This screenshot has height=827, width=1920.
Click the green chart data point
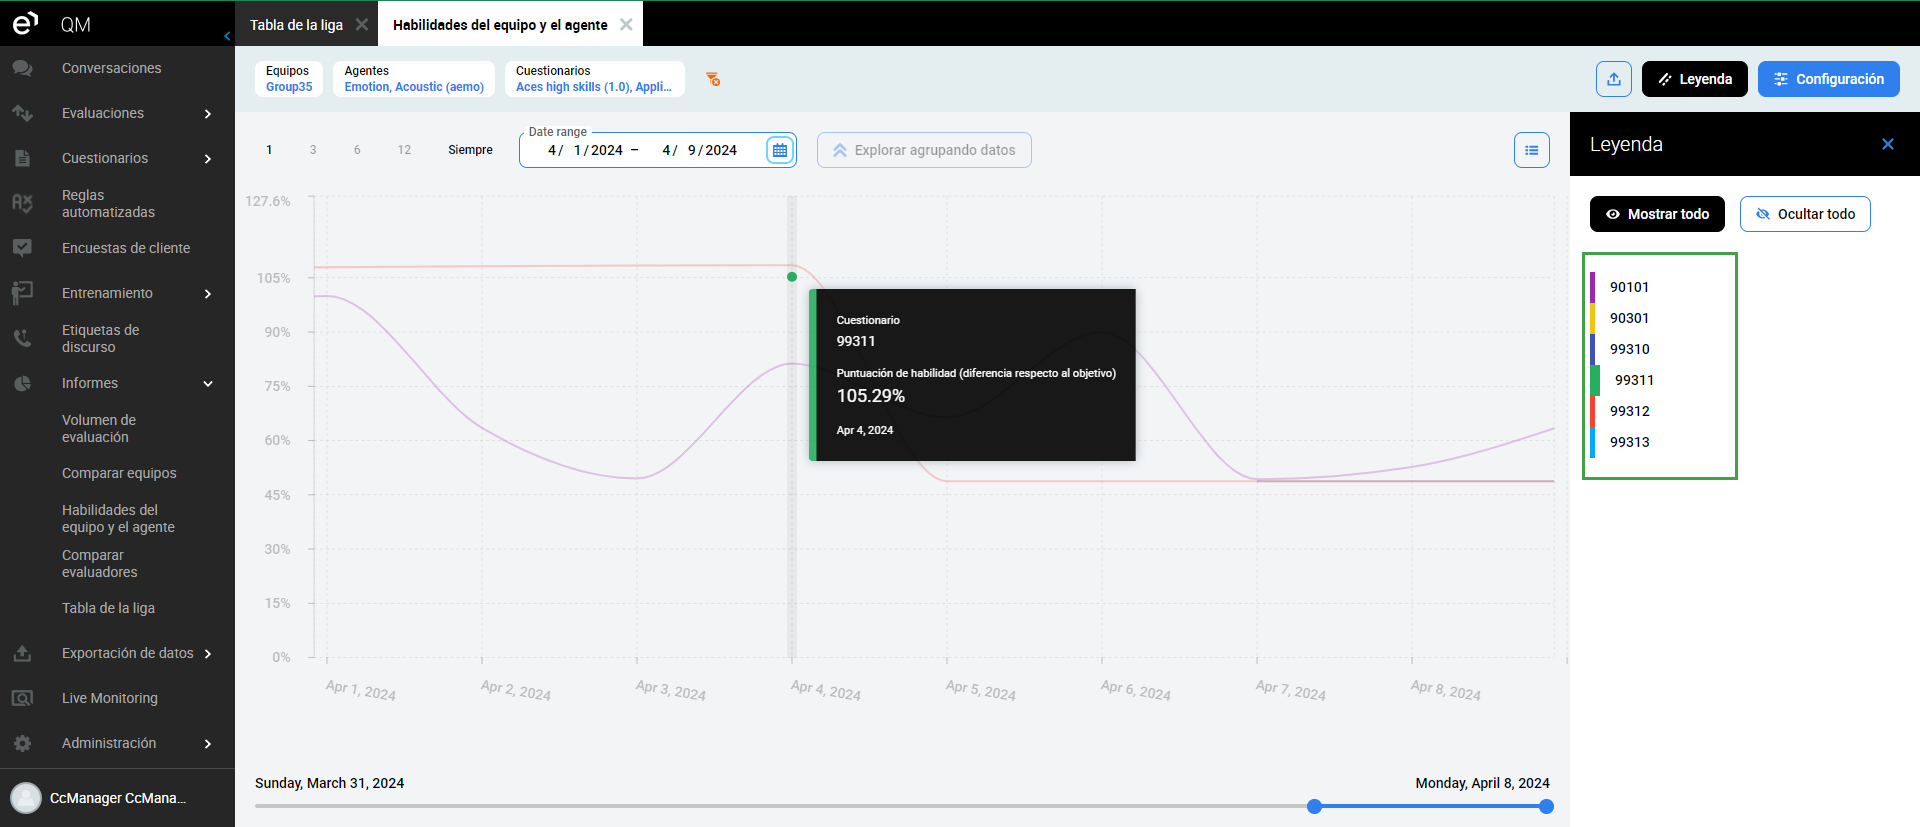tap(792, 277)
